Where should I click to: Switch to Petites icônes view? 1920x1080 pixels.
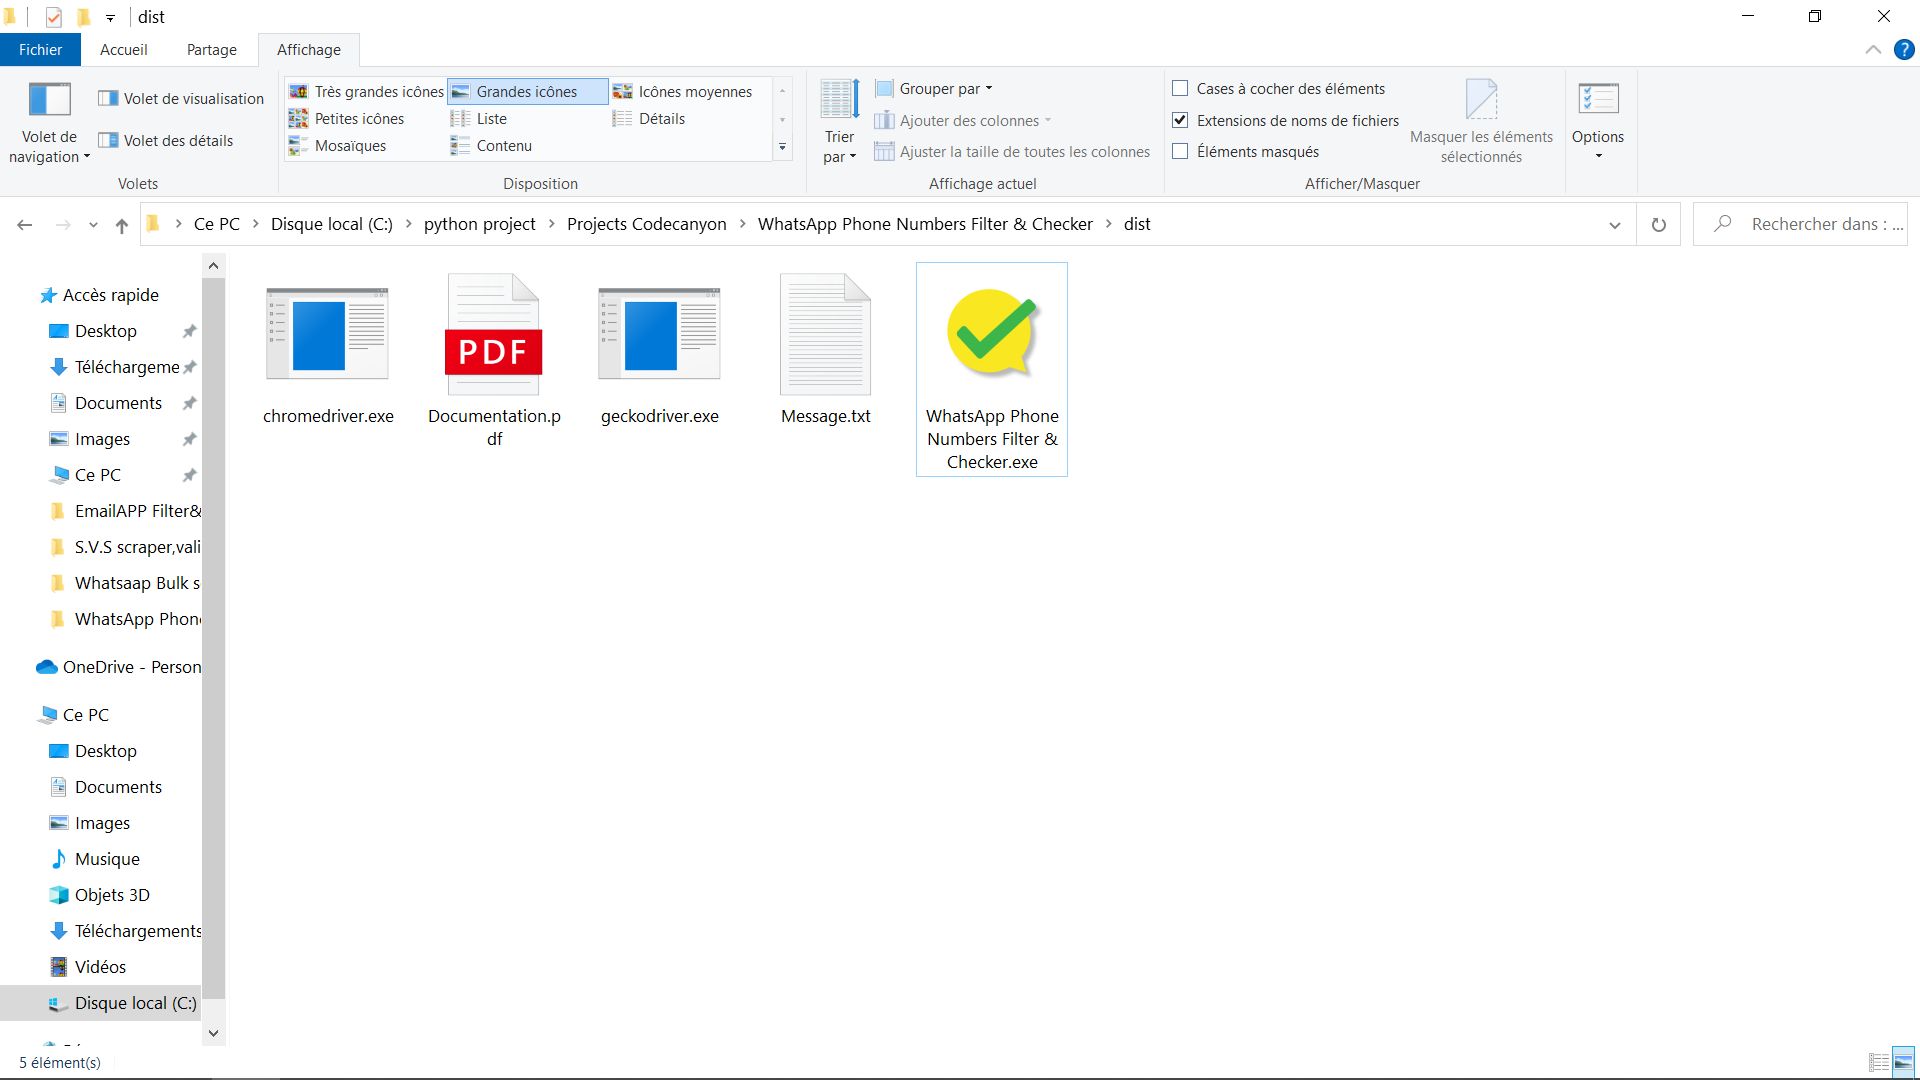pyautogui.click(x=346, y=118)
